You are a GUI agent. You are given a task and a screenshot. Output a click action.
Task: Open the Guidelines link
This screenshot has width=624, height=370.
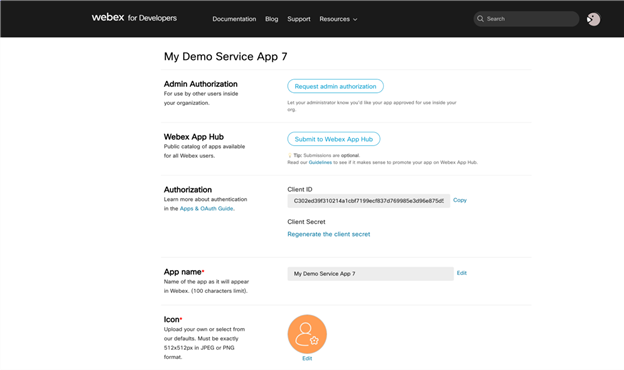(320, 162)
